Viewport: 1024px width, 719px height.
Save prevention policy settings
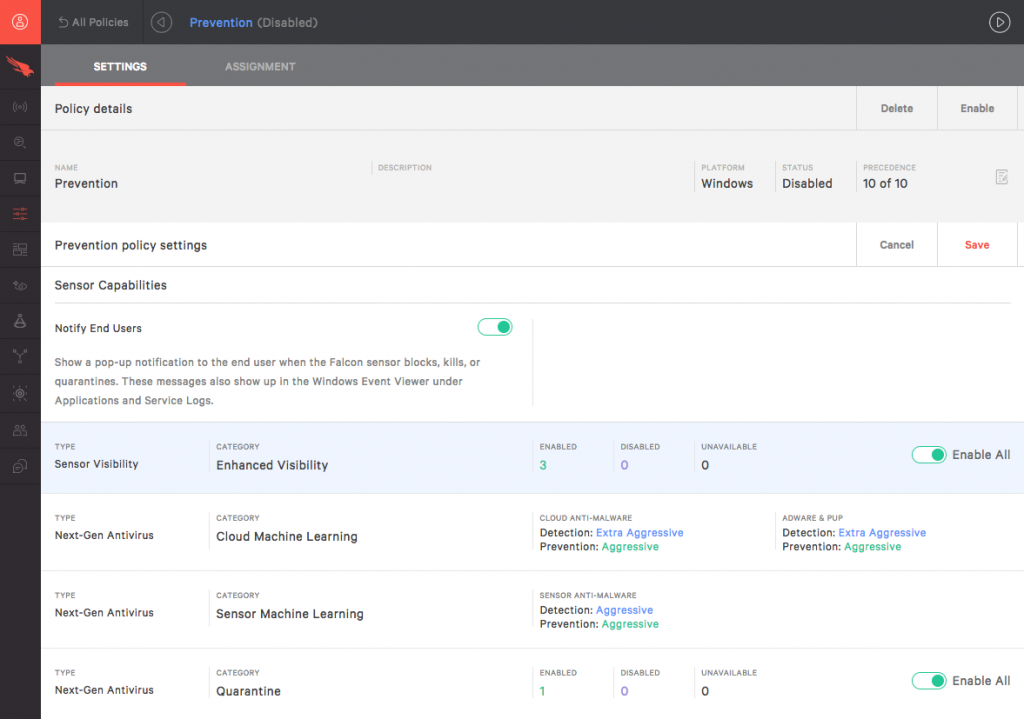pyautogui.click(x=977, y=245)
